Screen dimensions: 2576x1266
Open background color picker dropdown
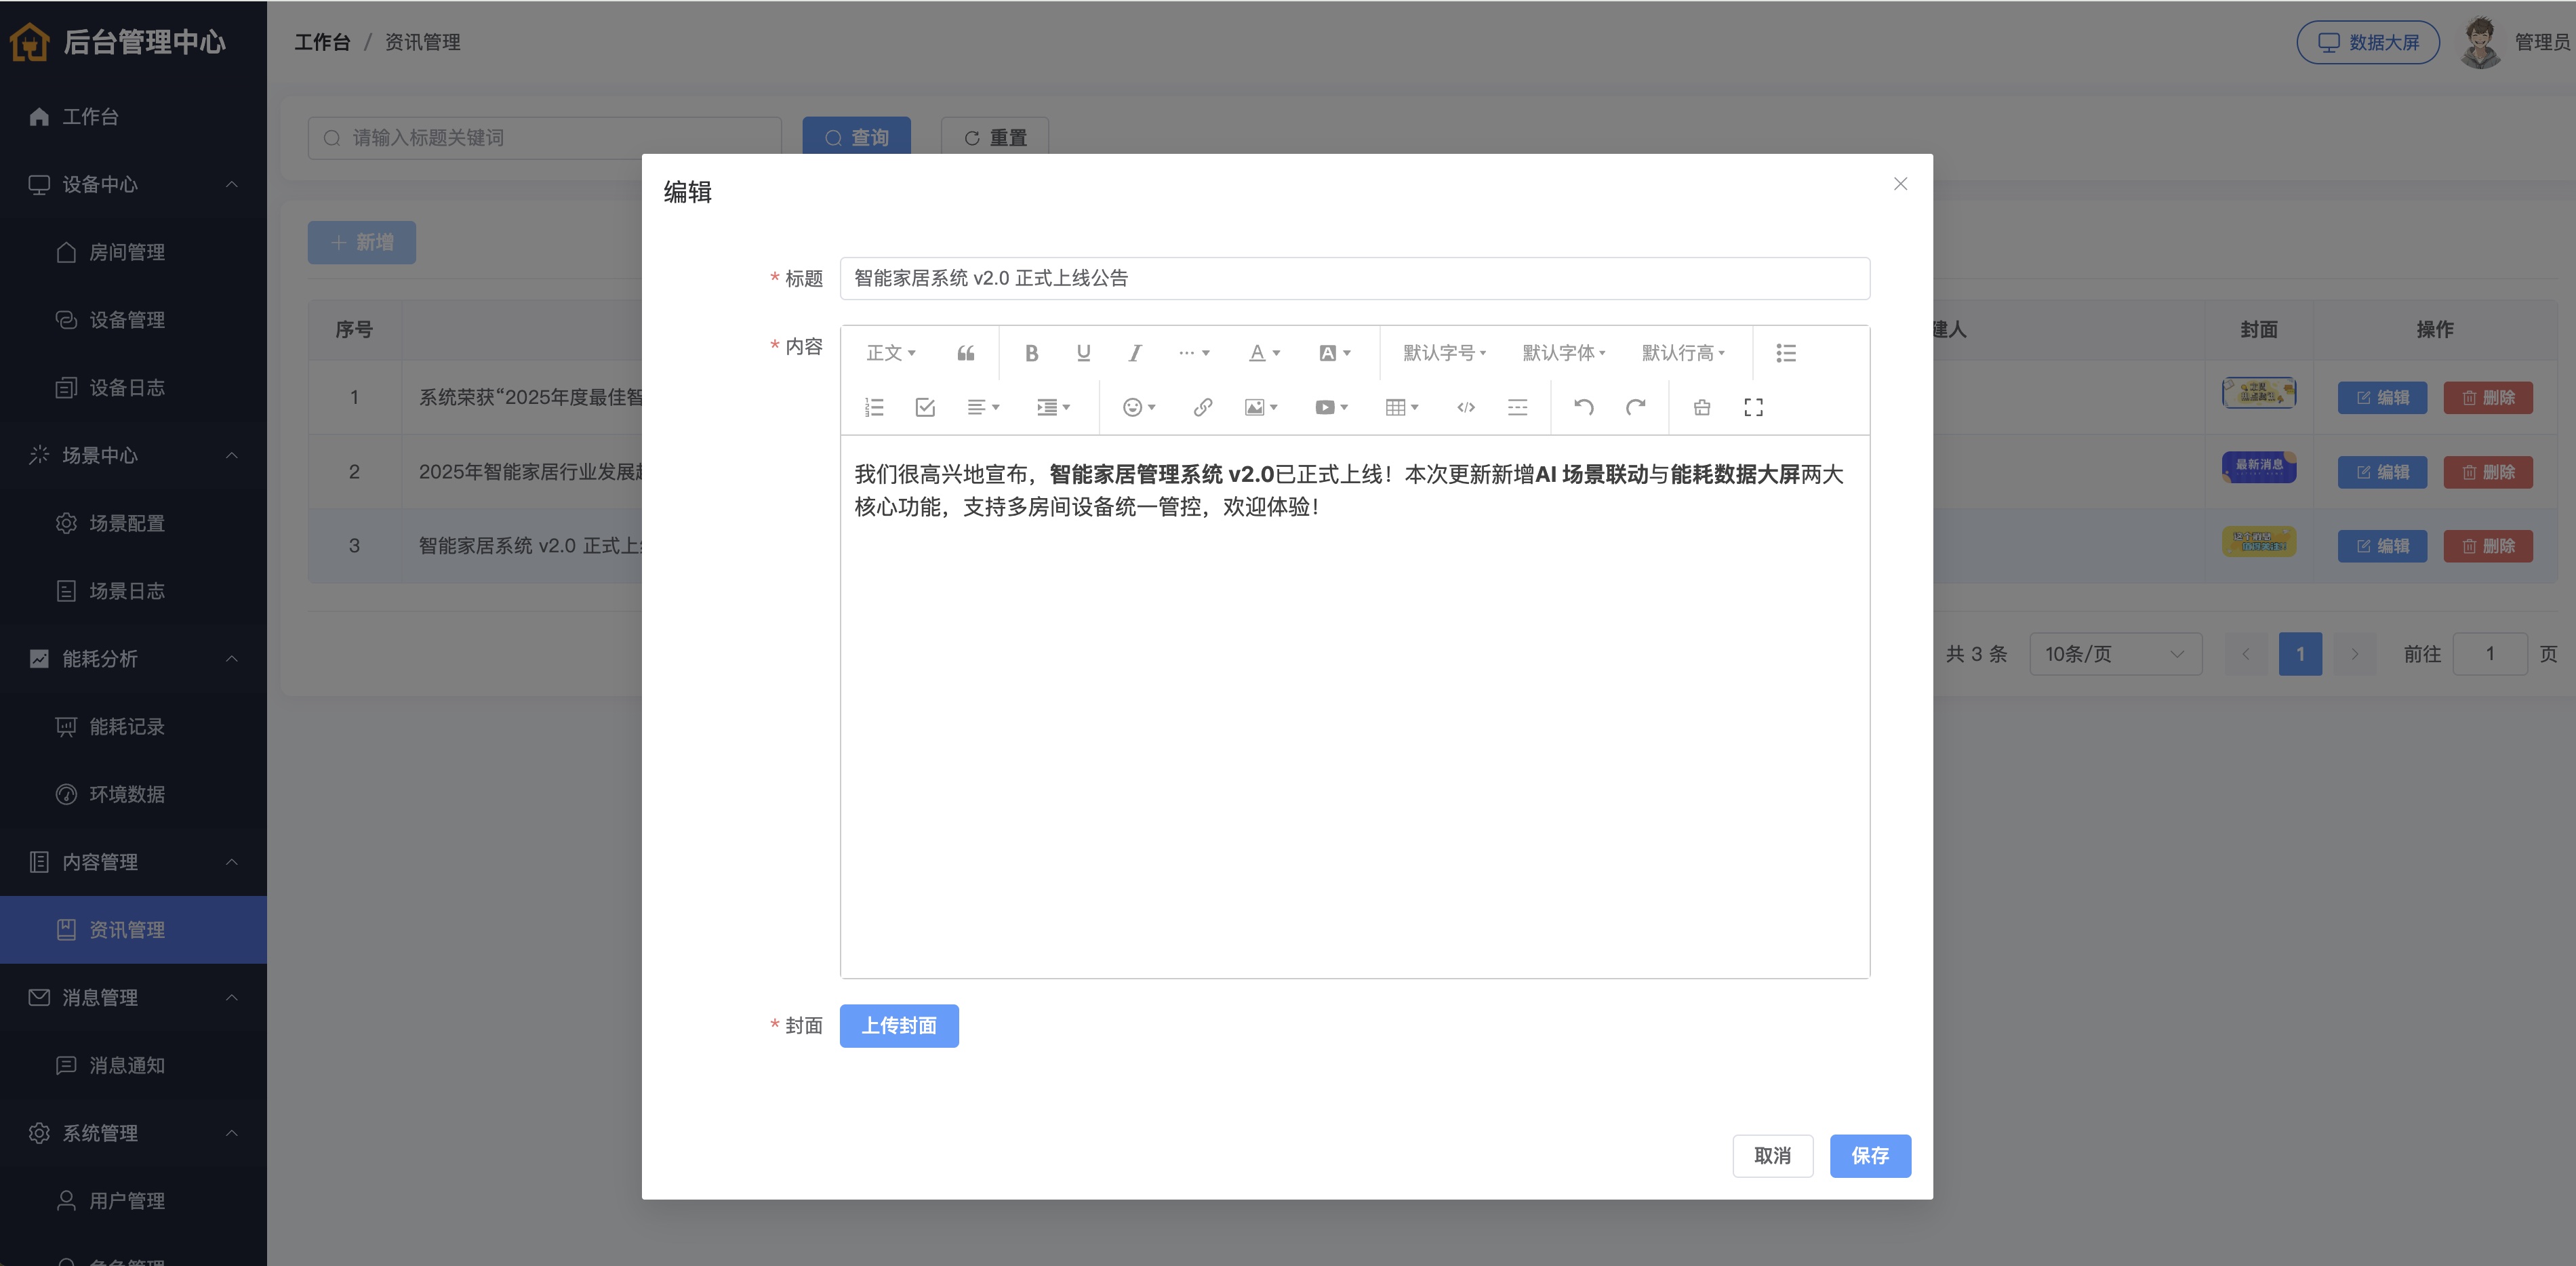tap(1335, 353)
